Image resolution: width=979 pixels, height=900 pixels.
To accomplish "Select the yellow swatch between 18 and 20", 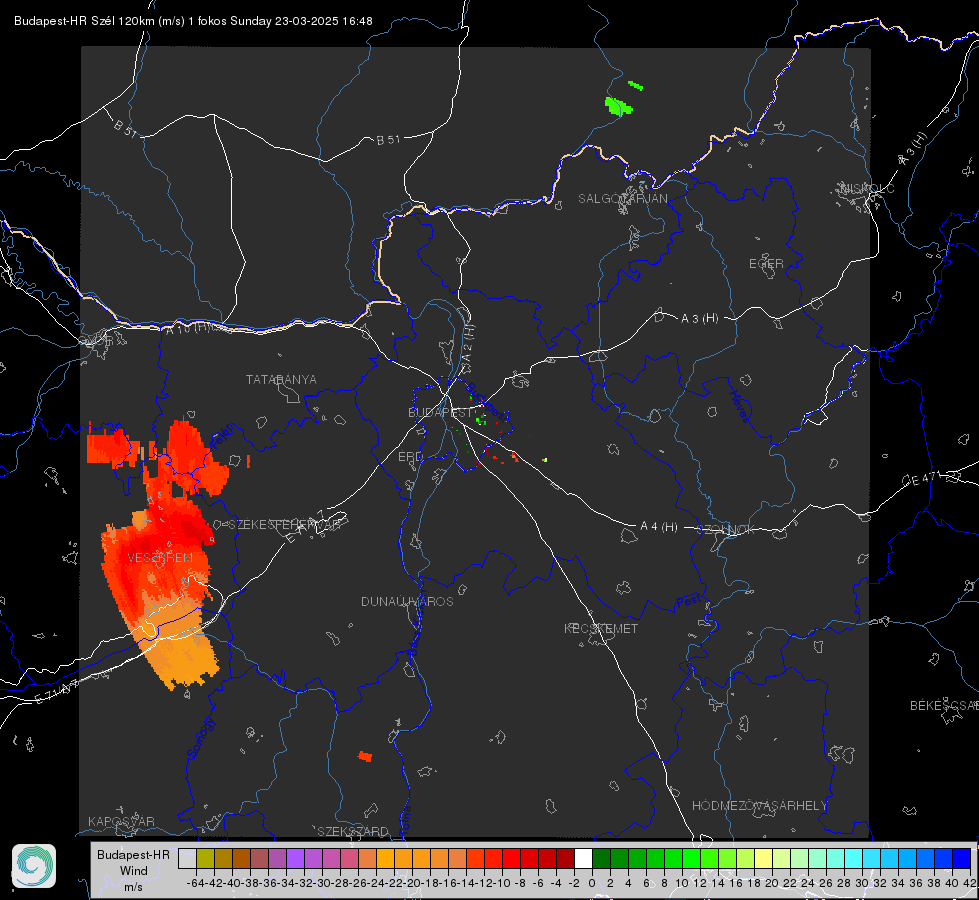I will click(x=763, y=858).
